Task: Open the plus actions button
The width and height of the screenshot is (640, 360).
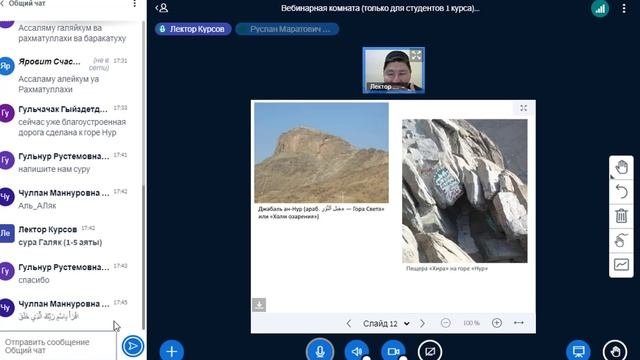Action: pyautogui.click(x=172, y=351)
